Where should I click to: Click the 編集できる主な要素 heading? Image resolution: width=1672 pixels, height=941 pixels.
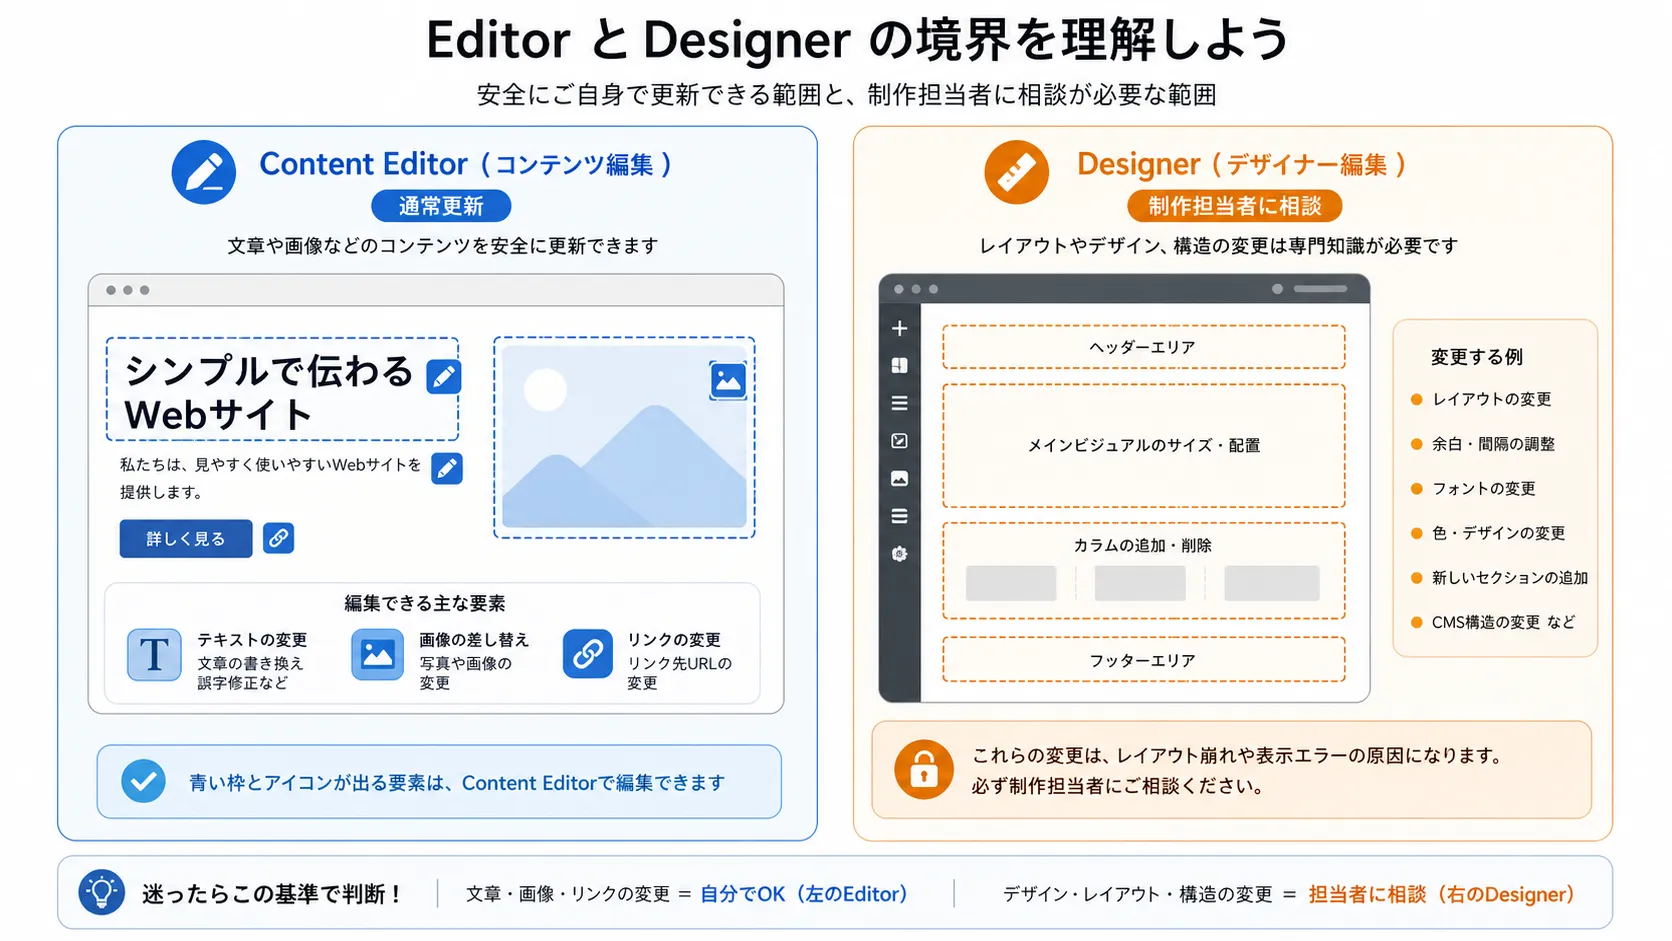pyautogui.click(x=425, y=603)
